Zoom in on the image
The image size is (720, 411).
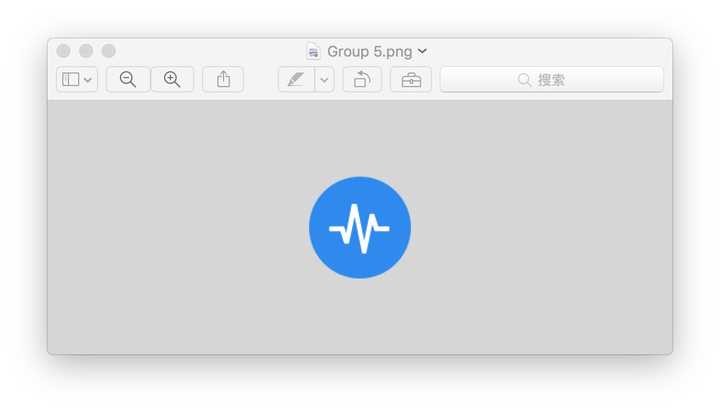click(172, 80)
